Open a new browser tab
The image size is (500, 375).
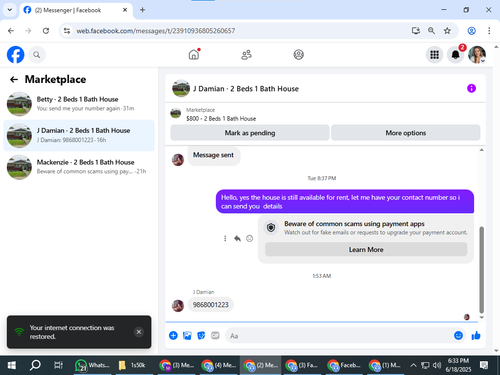(142, 10)
